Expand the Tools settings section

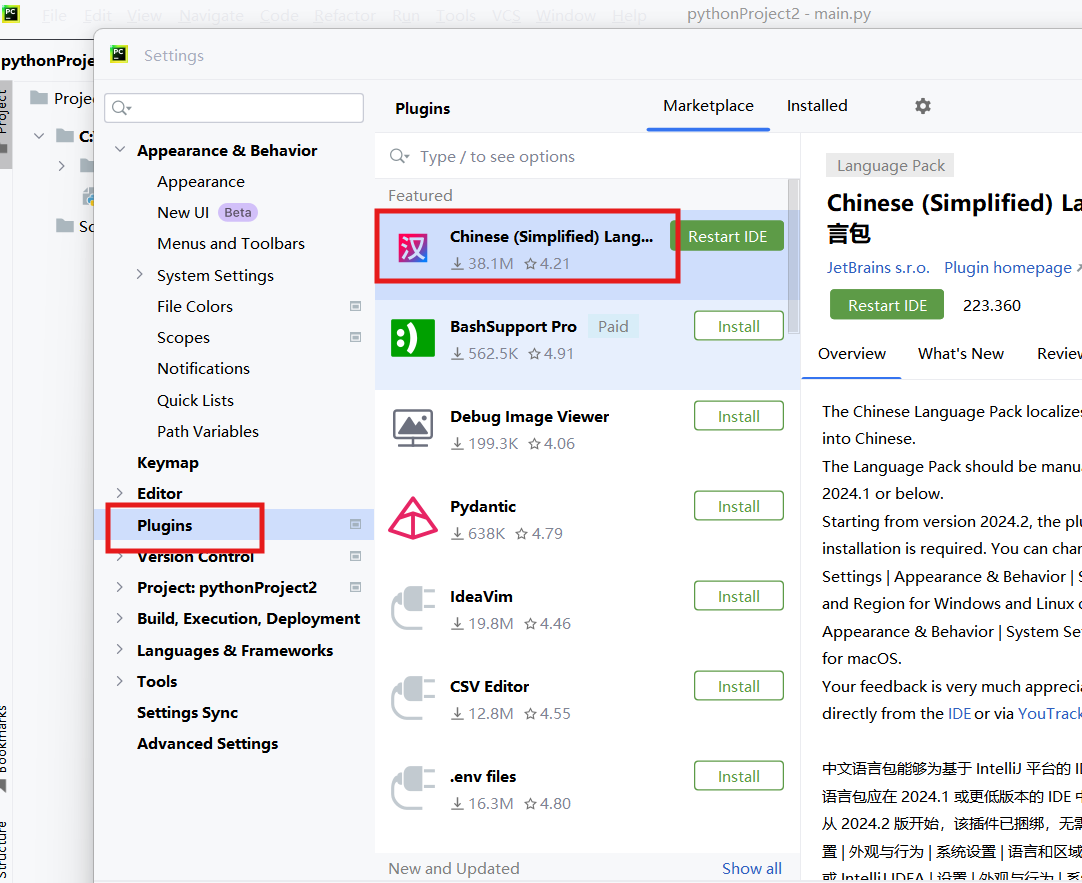click(120, 681)
